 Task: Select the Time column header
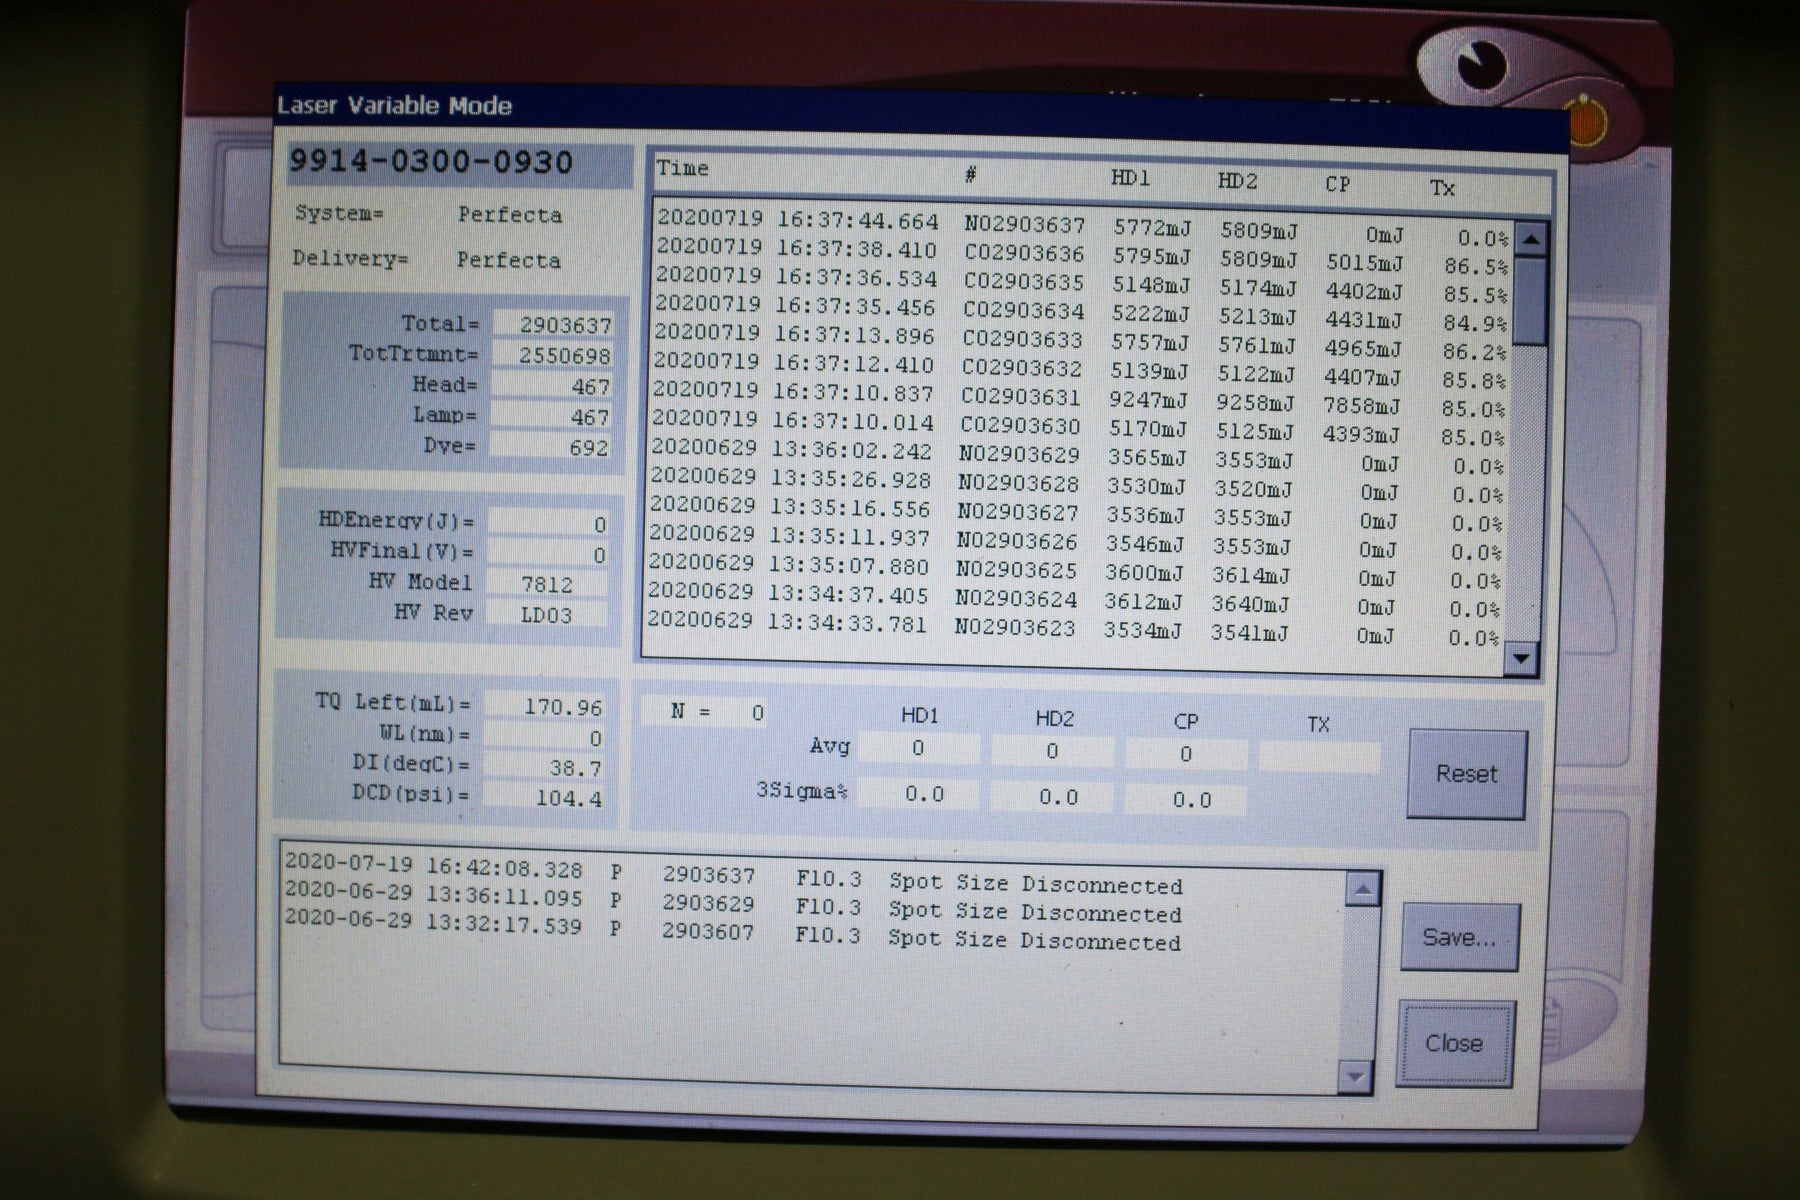(683, 168)
